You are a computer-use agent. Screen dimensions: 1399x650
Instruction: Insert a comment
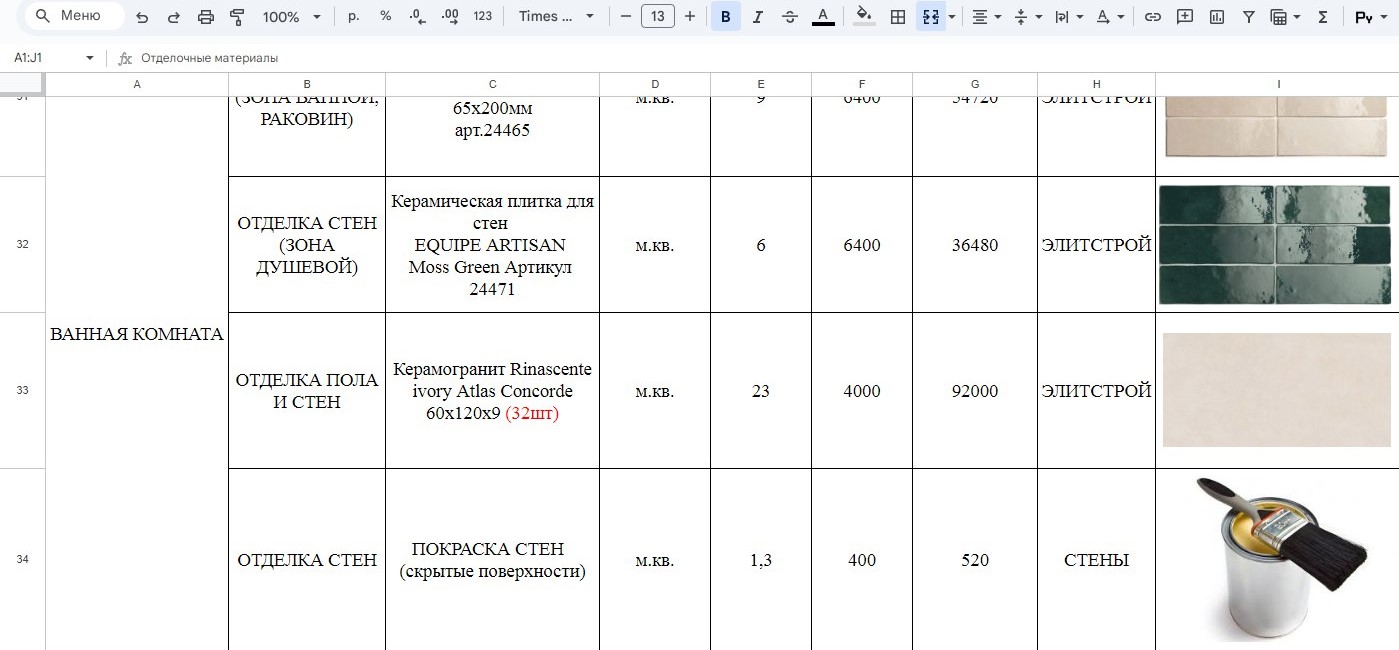click(x=1183, y=16)
